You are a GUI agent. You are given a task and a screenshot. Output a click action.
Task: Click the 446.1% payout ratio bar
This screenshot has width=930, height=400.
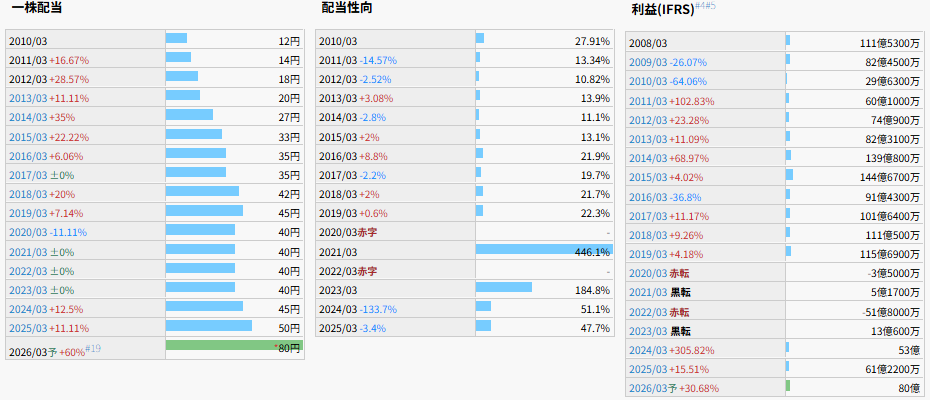click(544, 249)
